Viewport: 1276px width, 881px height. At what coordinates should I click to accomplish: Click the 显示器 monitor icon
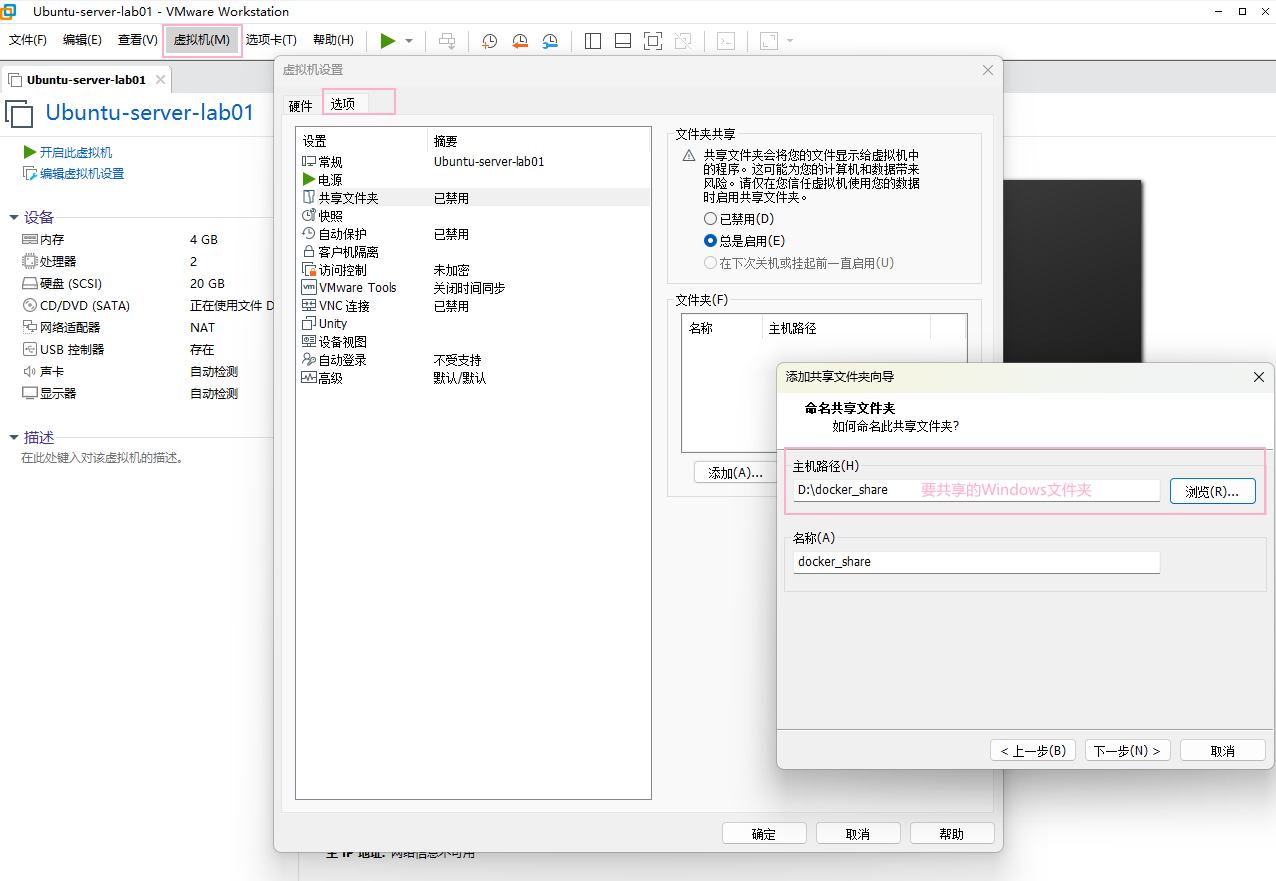[29, 393]
